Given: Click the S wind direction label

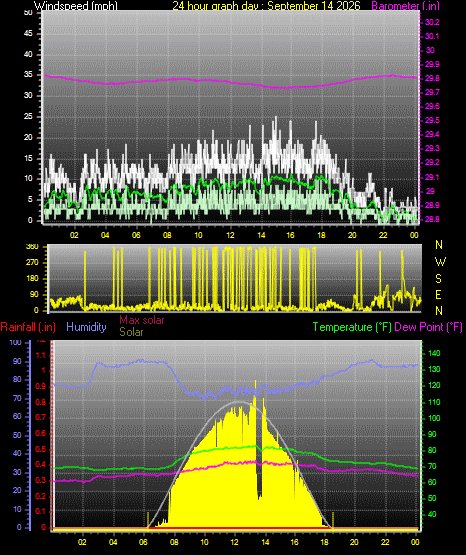Looking at the screenshot, I should (x=438, y=279).
